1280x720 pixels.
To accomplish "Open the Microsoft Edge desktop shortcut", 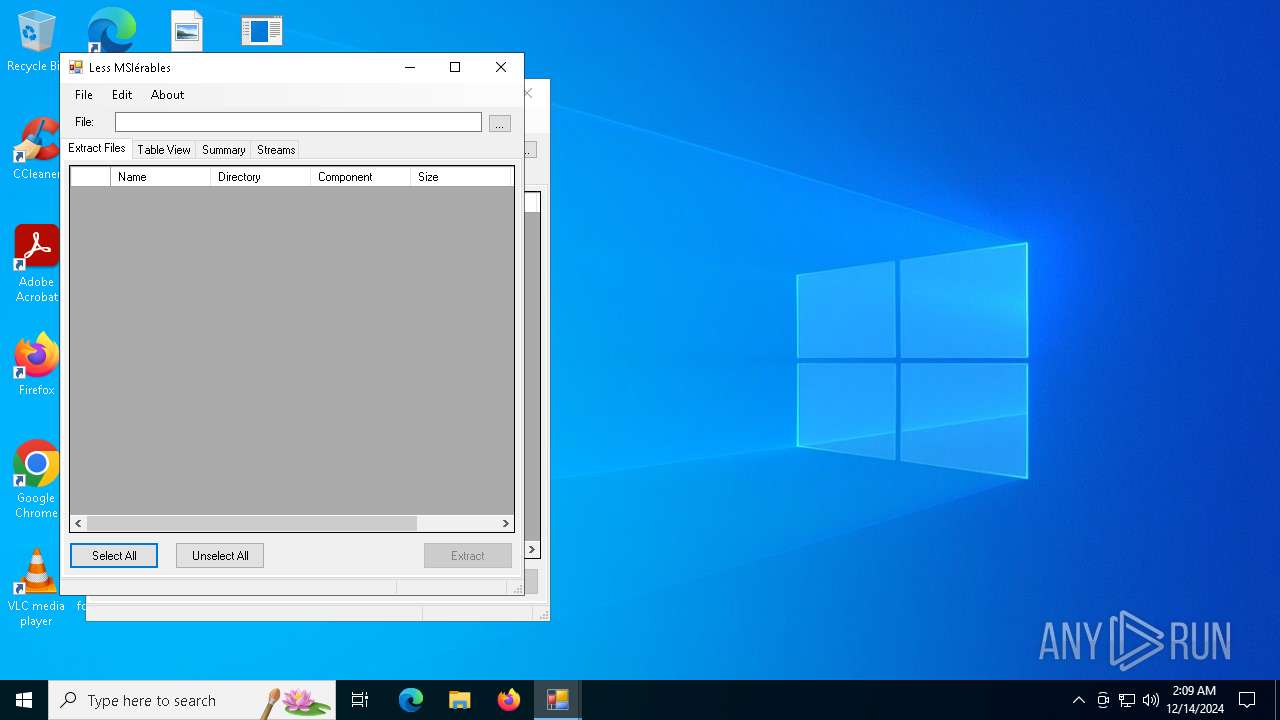I will coord(111,30).
